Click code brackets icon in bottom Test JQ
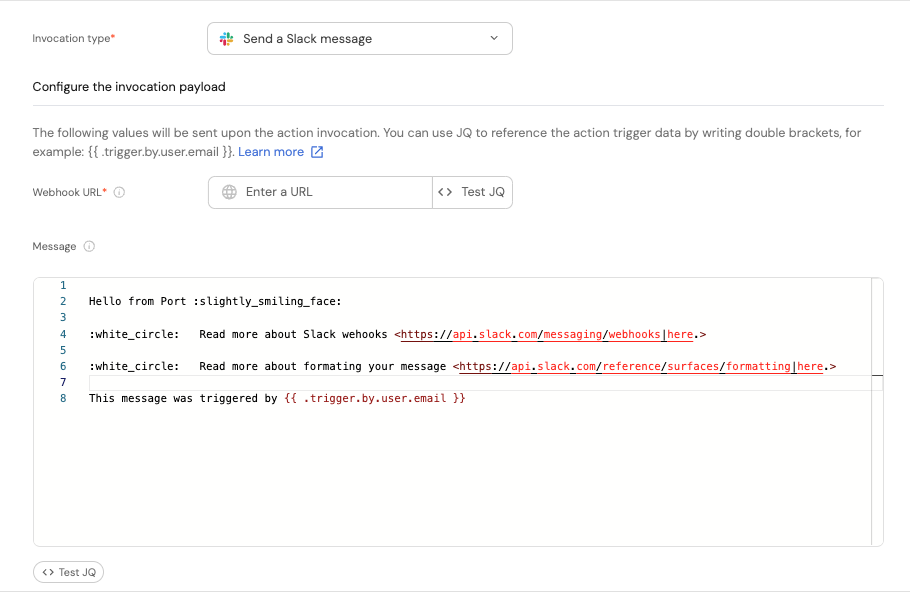This screenshot has height=592, width=910. (x=48, y=572)
